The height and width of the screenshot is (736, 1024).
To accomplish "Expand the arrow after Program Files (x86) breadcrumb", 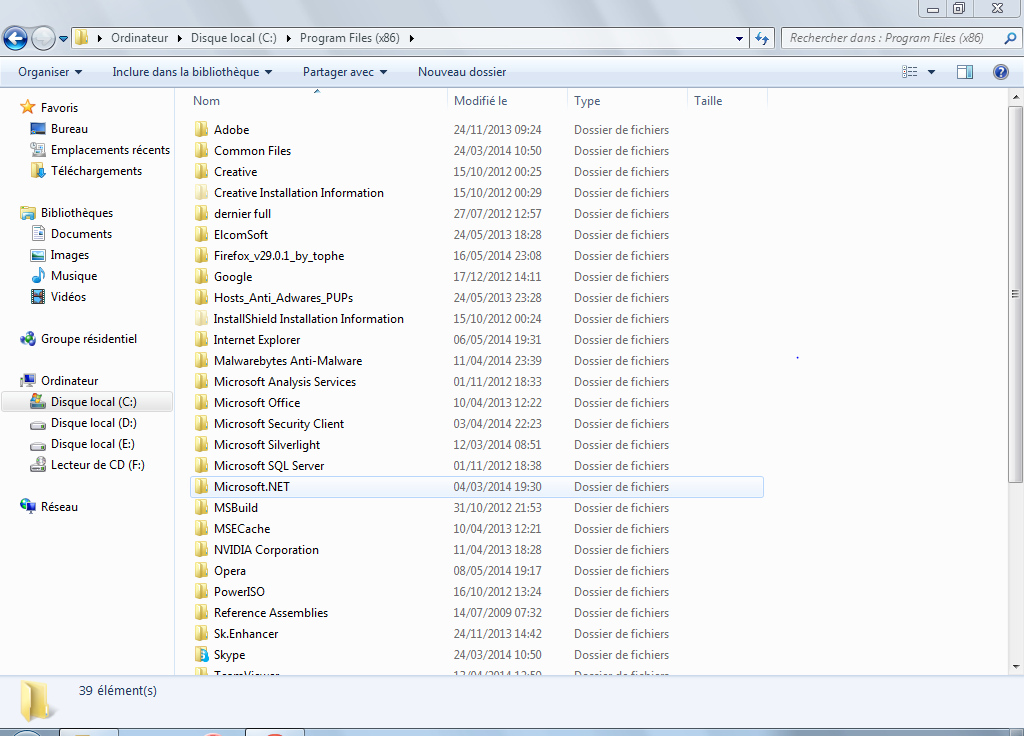I will [x=411, y=38].
